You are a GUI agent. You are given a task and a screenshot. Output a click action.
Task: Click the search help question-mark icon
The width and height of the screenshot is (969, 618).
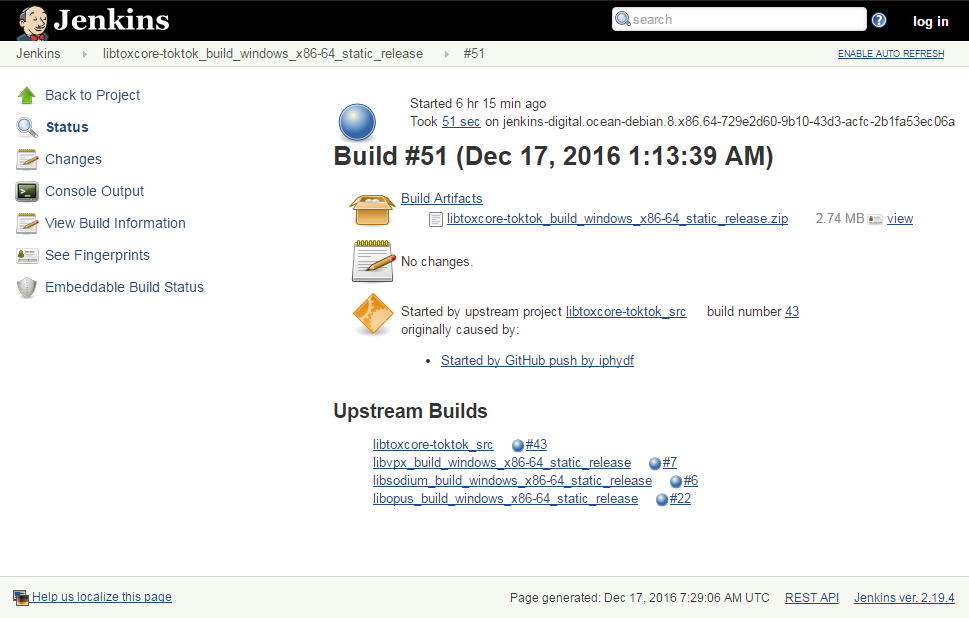tap(879, 20)
